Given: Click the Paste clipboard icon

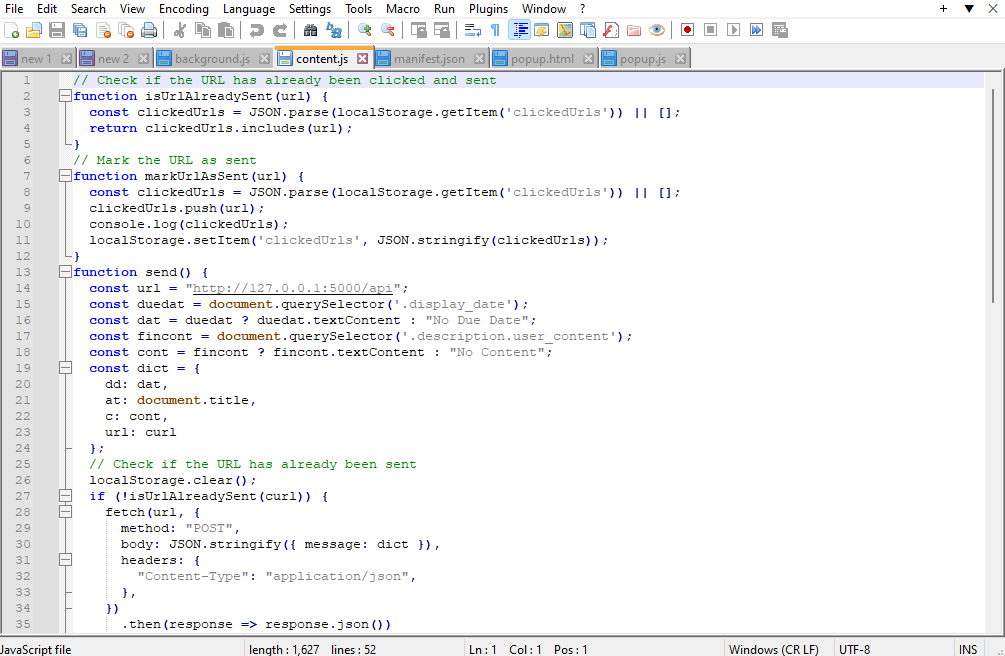Looking at the screenshot, I should tap(226, 30).
